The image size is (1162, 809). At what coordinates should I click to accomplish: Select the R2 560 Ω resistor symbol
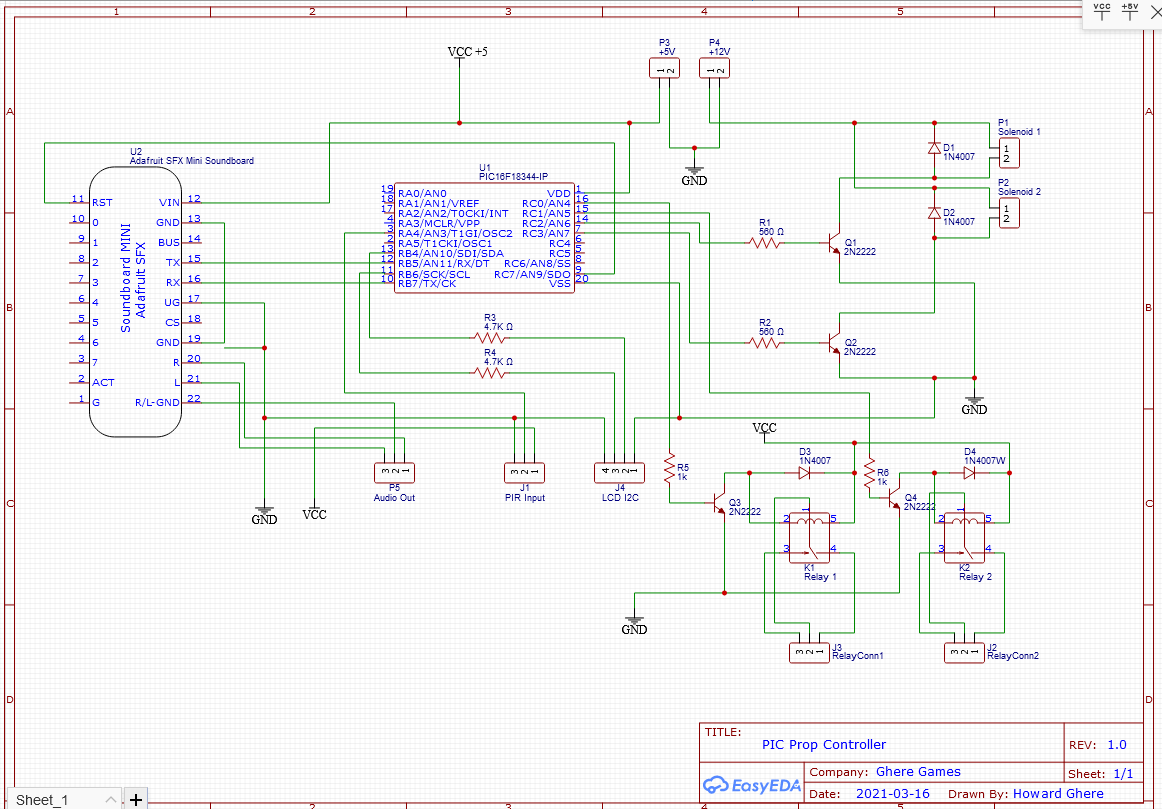click(x=765, y=343)
